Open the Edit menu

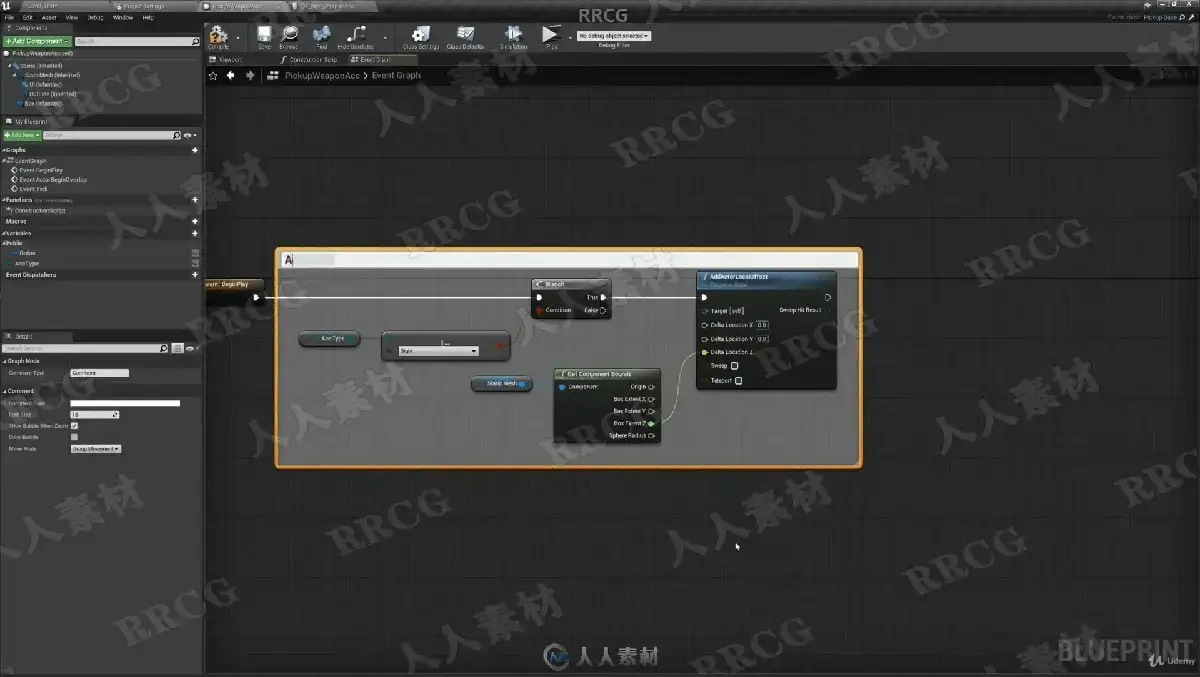point(27,17)
